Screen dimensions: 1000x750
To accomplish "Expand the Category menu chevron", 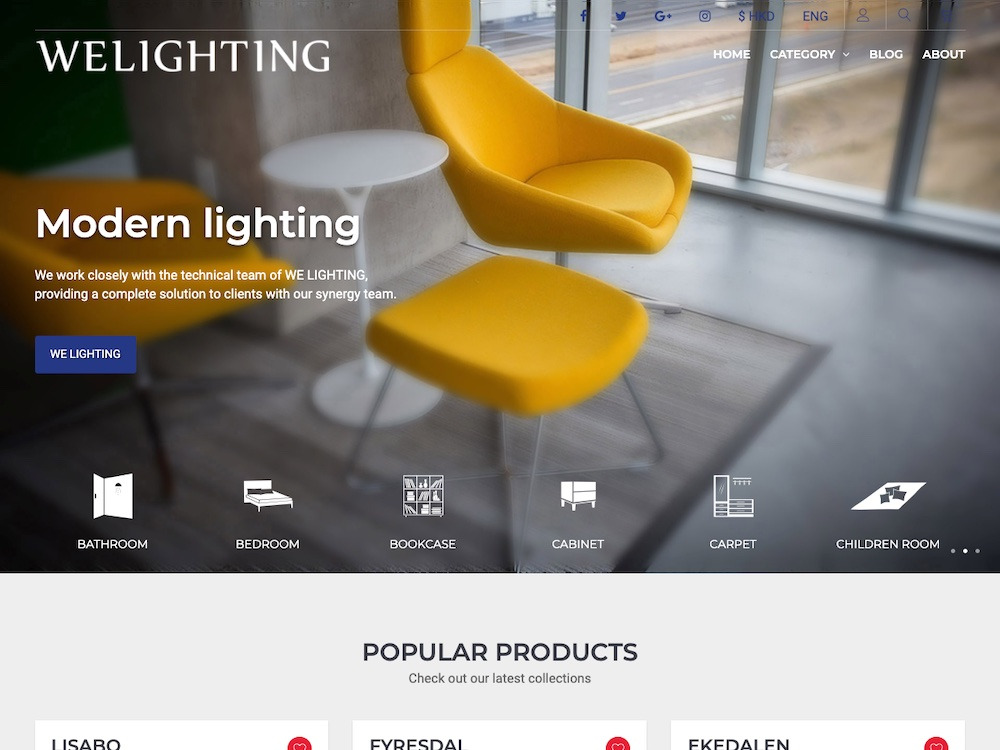I will point(846,55).
